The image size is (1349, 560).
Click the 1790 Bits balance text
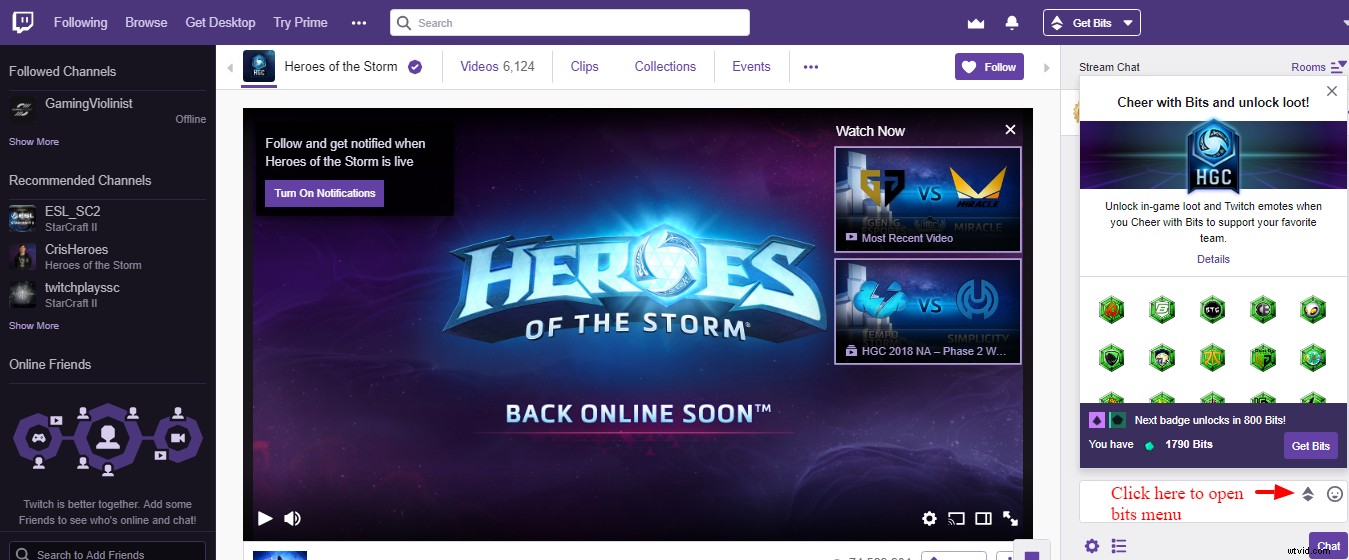point(1188,444)
